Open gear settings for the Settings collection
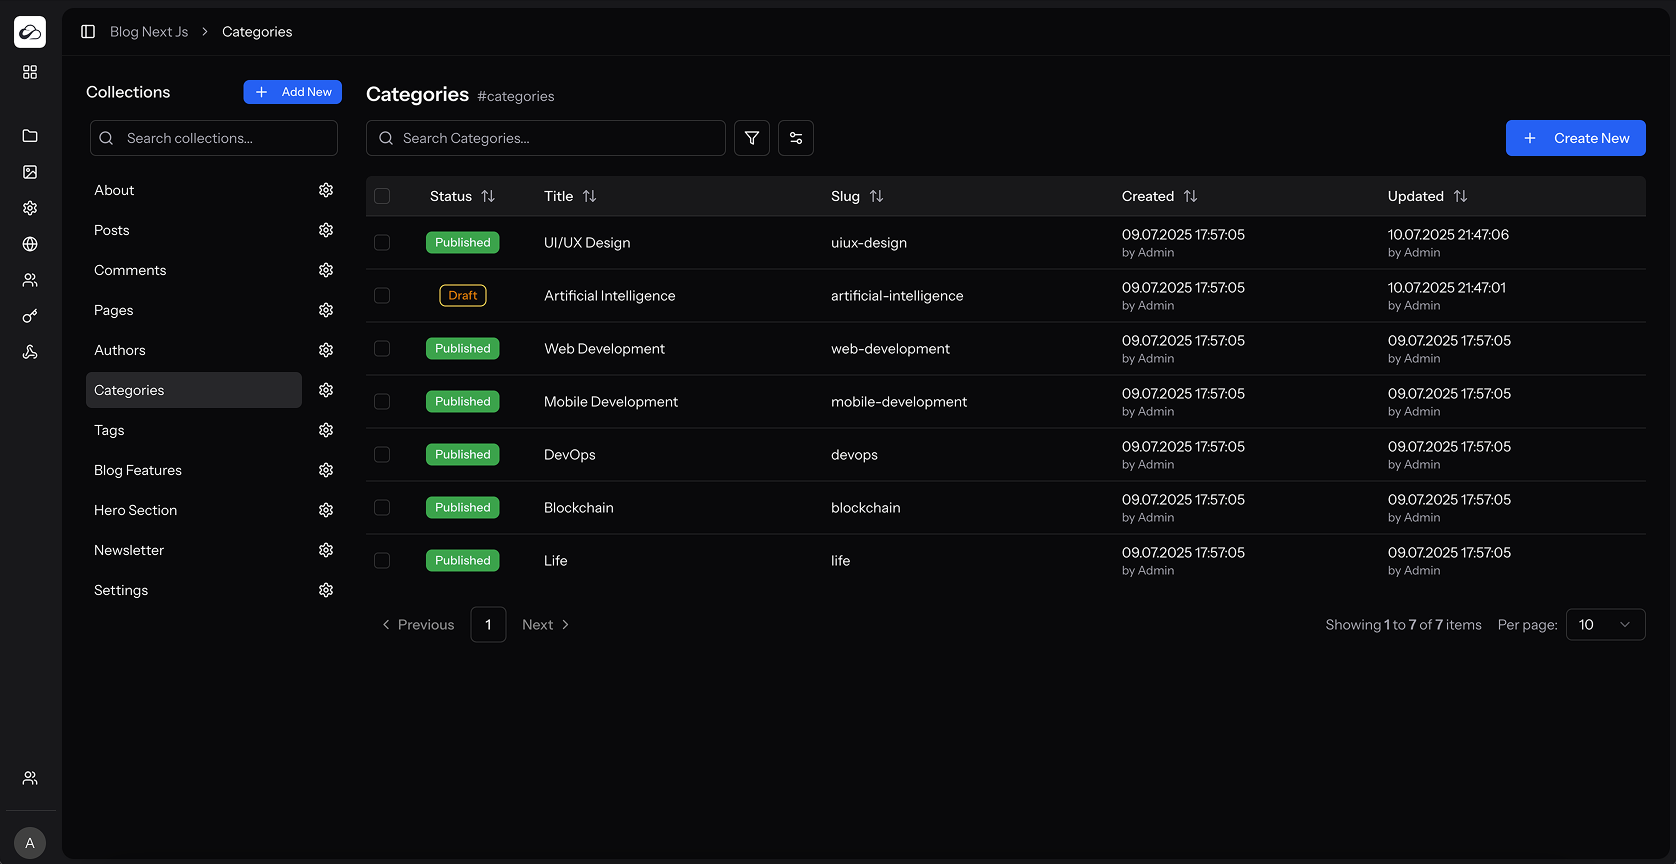 (326, 590)
